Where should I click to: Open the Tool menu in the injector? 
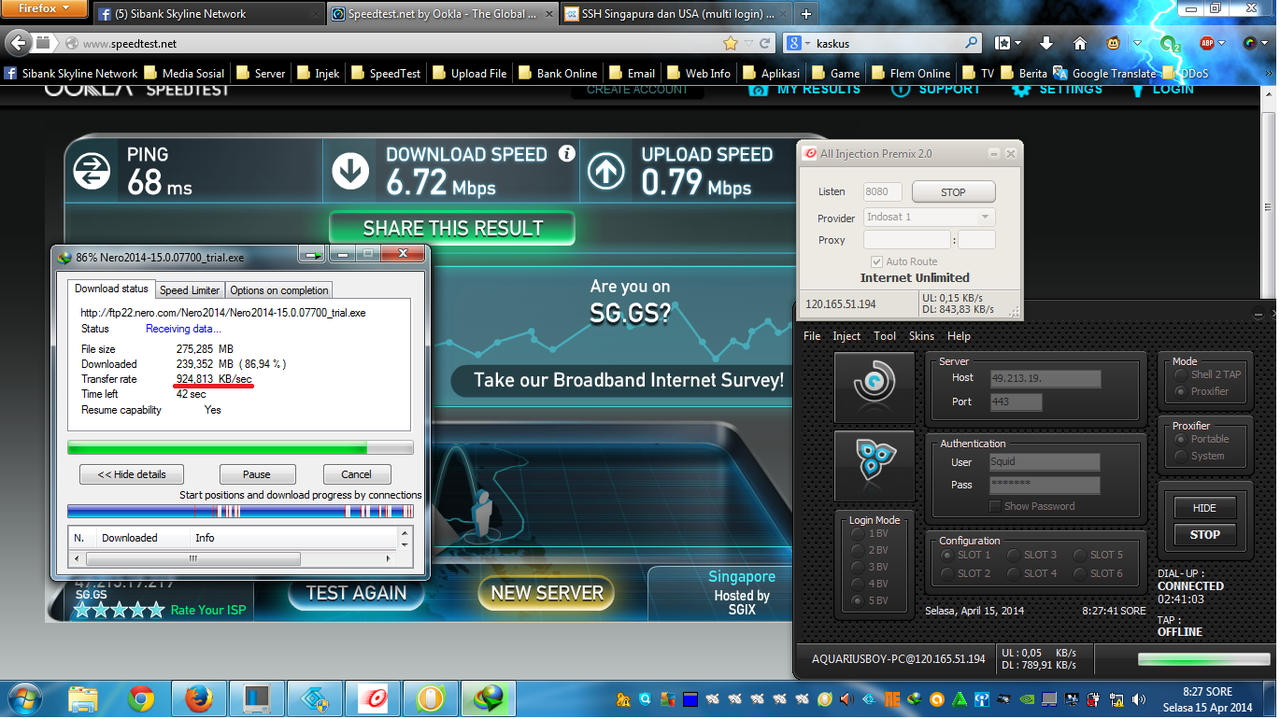[884, 336]
